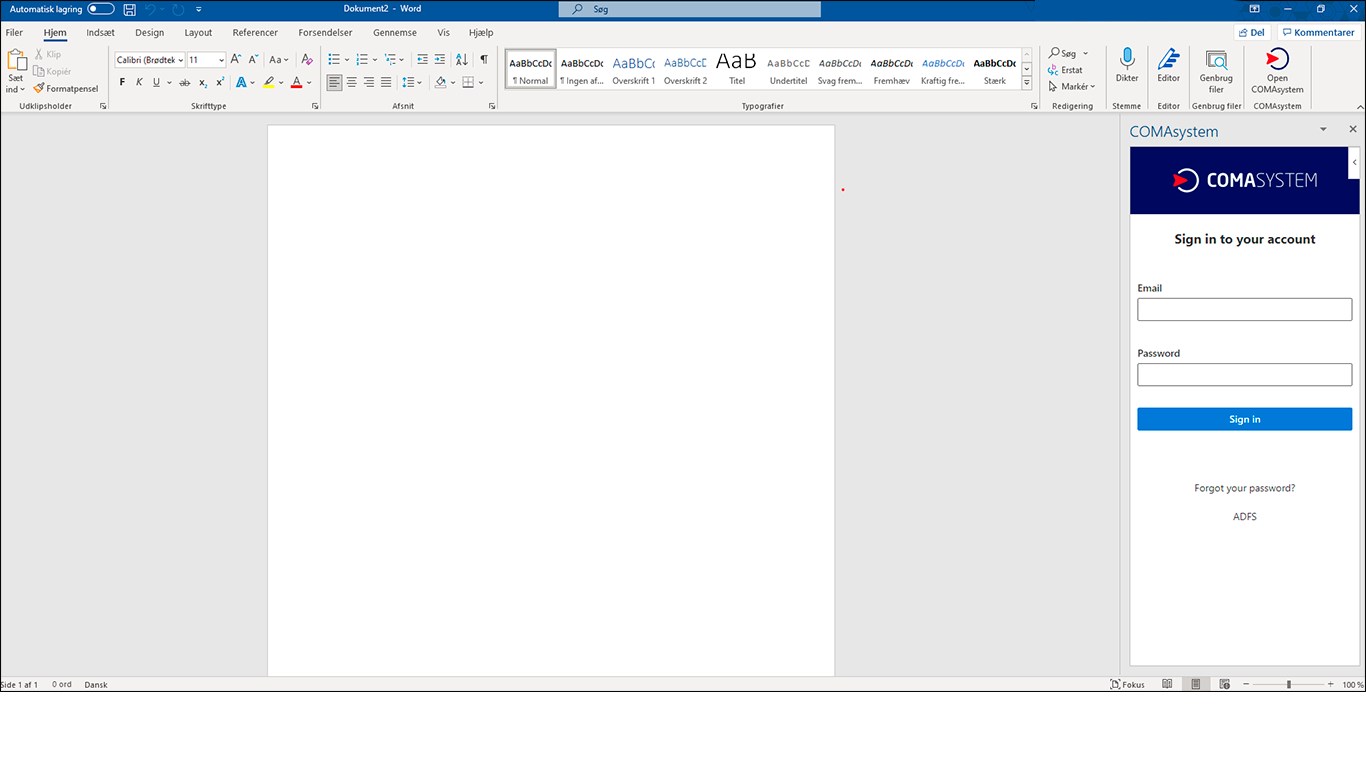Click the Søg search box in title bar
1366x768 pixels.
coord(690,9)
